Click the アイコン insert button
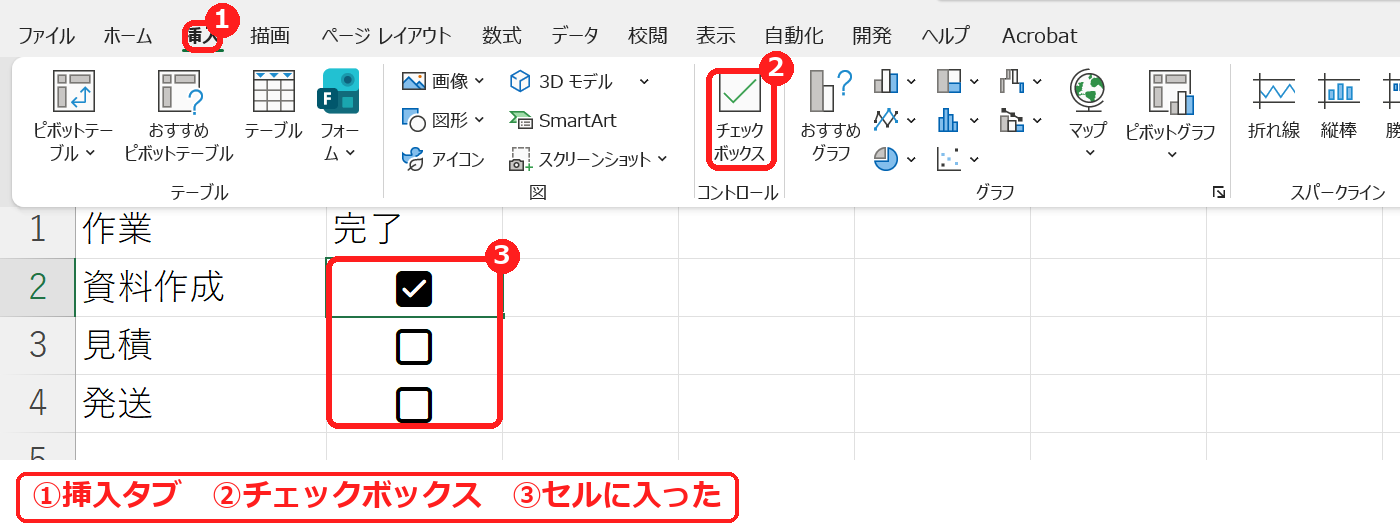This screenshot has width=1400, height=530. tap(443, 159)
